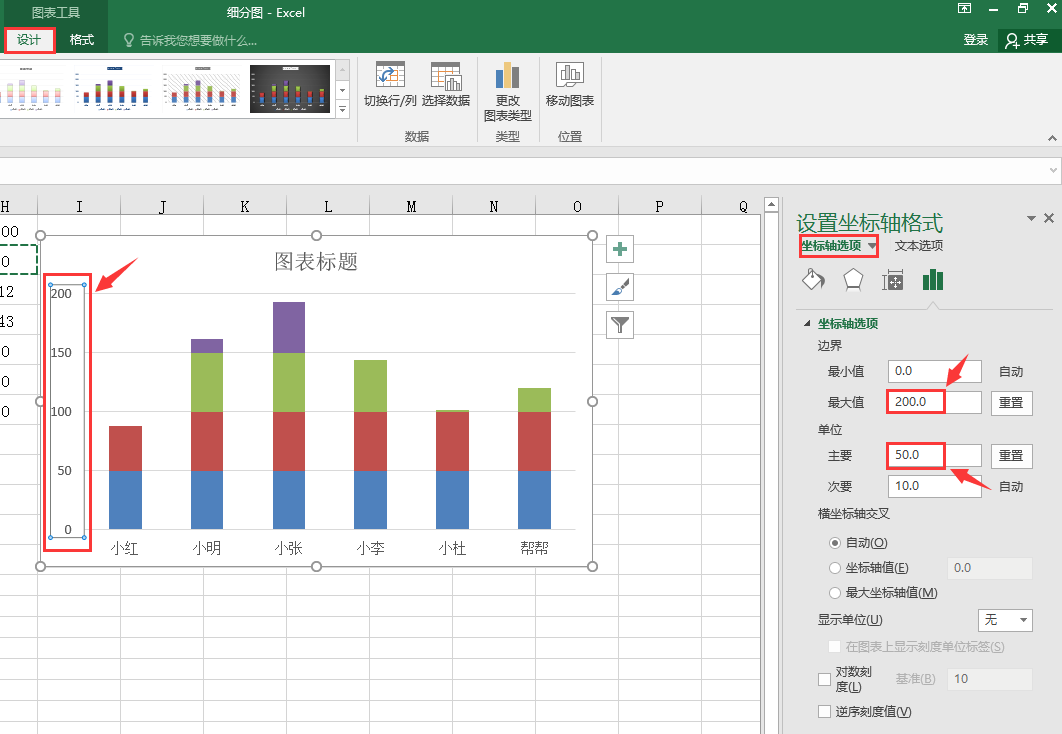Image resolution: width=1062 pixels, height=734 pixels.
Task: Select the Axis value (坐标轴值) radio button
Action: (x=834, y=568)
